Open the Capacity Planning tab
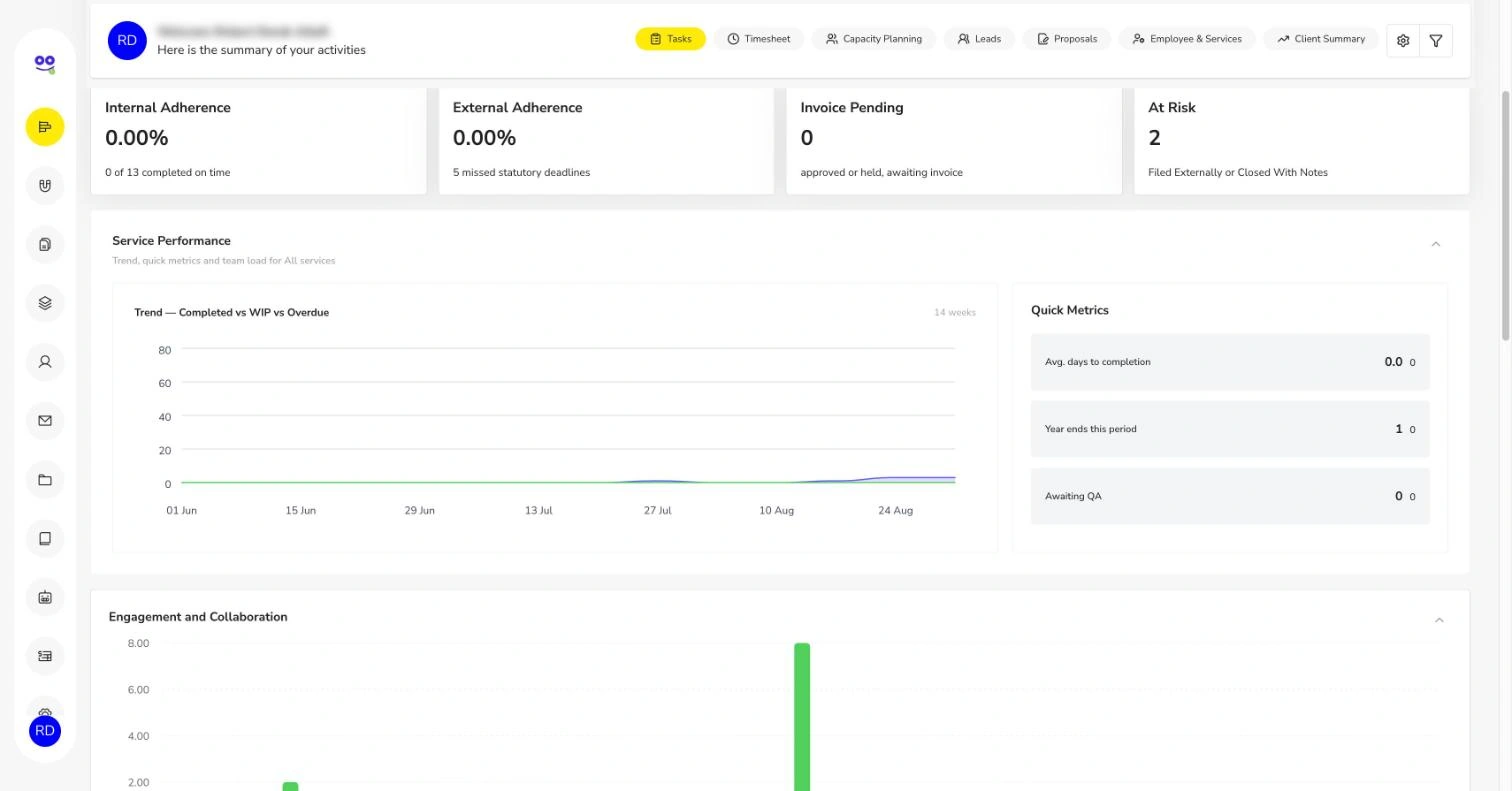This screenshot has height=791, width=1512. pyautogui.click(x=874, y=39)
